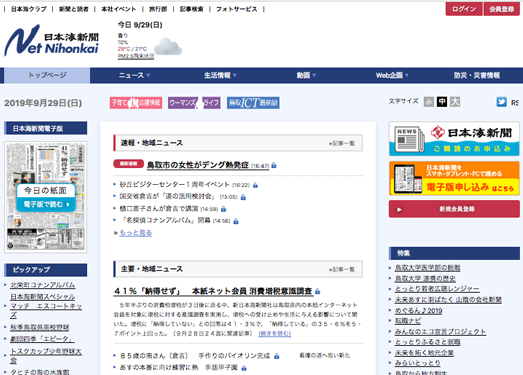Open 記事一覧 link in 速報・地域ニュース

(342, 143)
